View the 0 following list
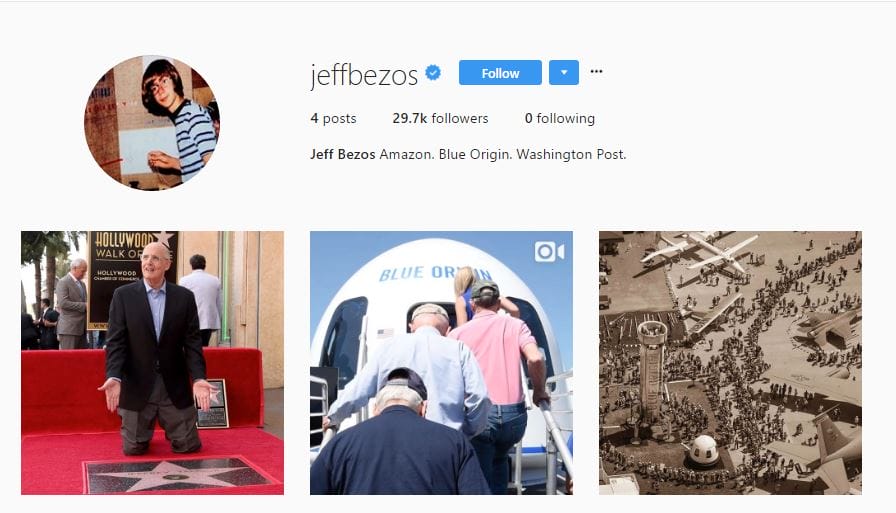896x513 pixels. [x=559, y=118]
